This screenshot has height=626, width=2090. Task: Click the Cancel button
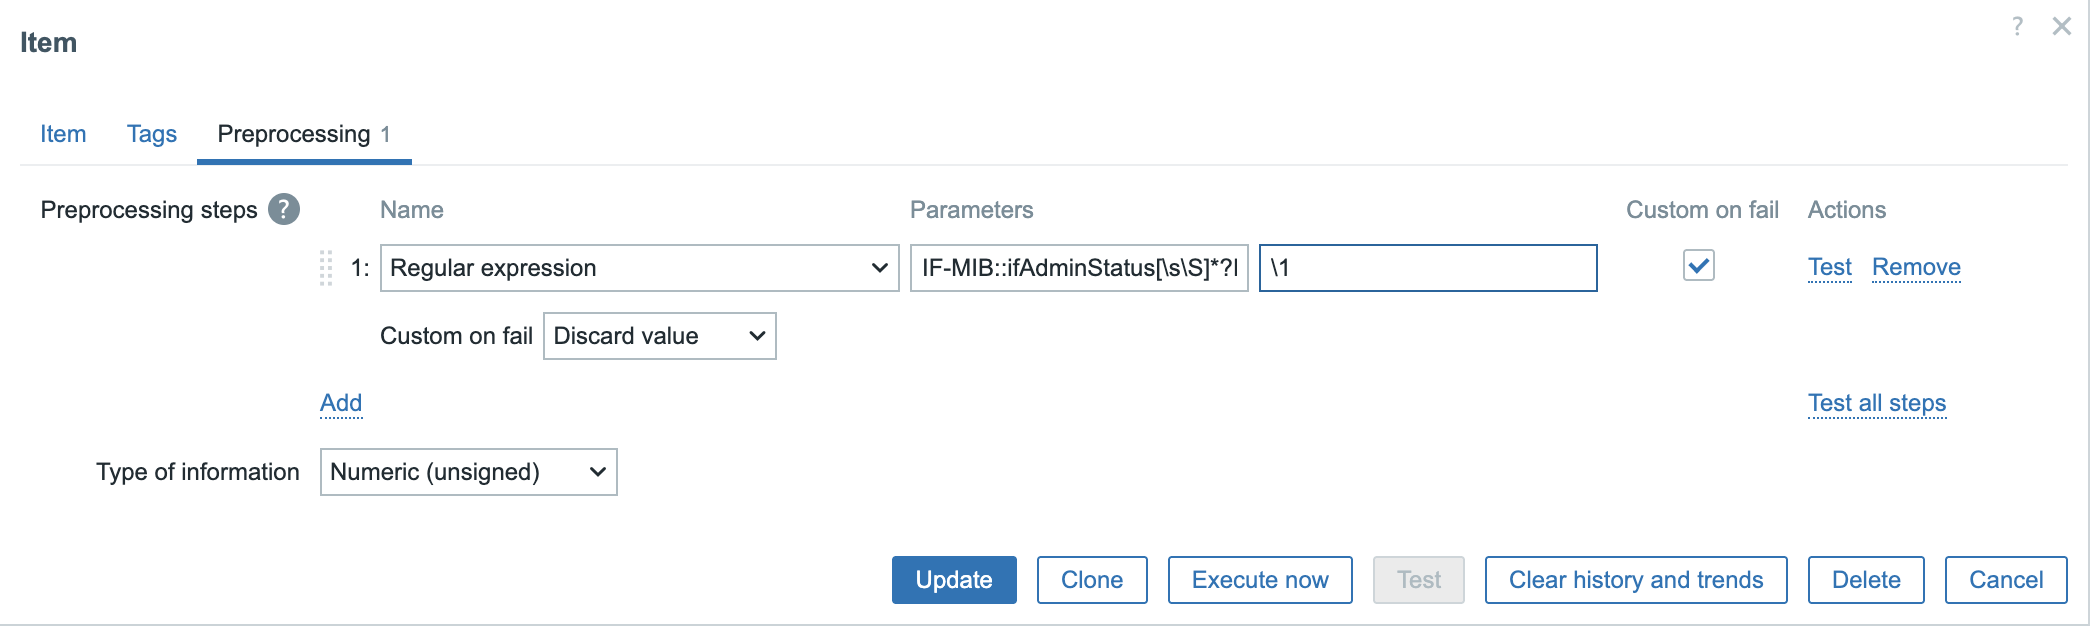click(x=2005, y=580)
